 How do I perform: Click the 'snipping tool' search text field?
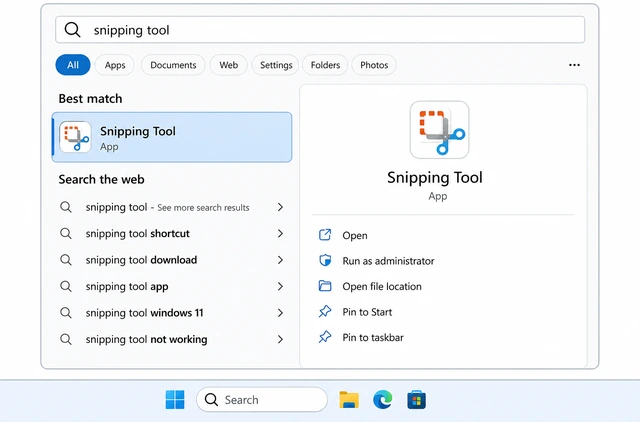(x=320, y=30)
